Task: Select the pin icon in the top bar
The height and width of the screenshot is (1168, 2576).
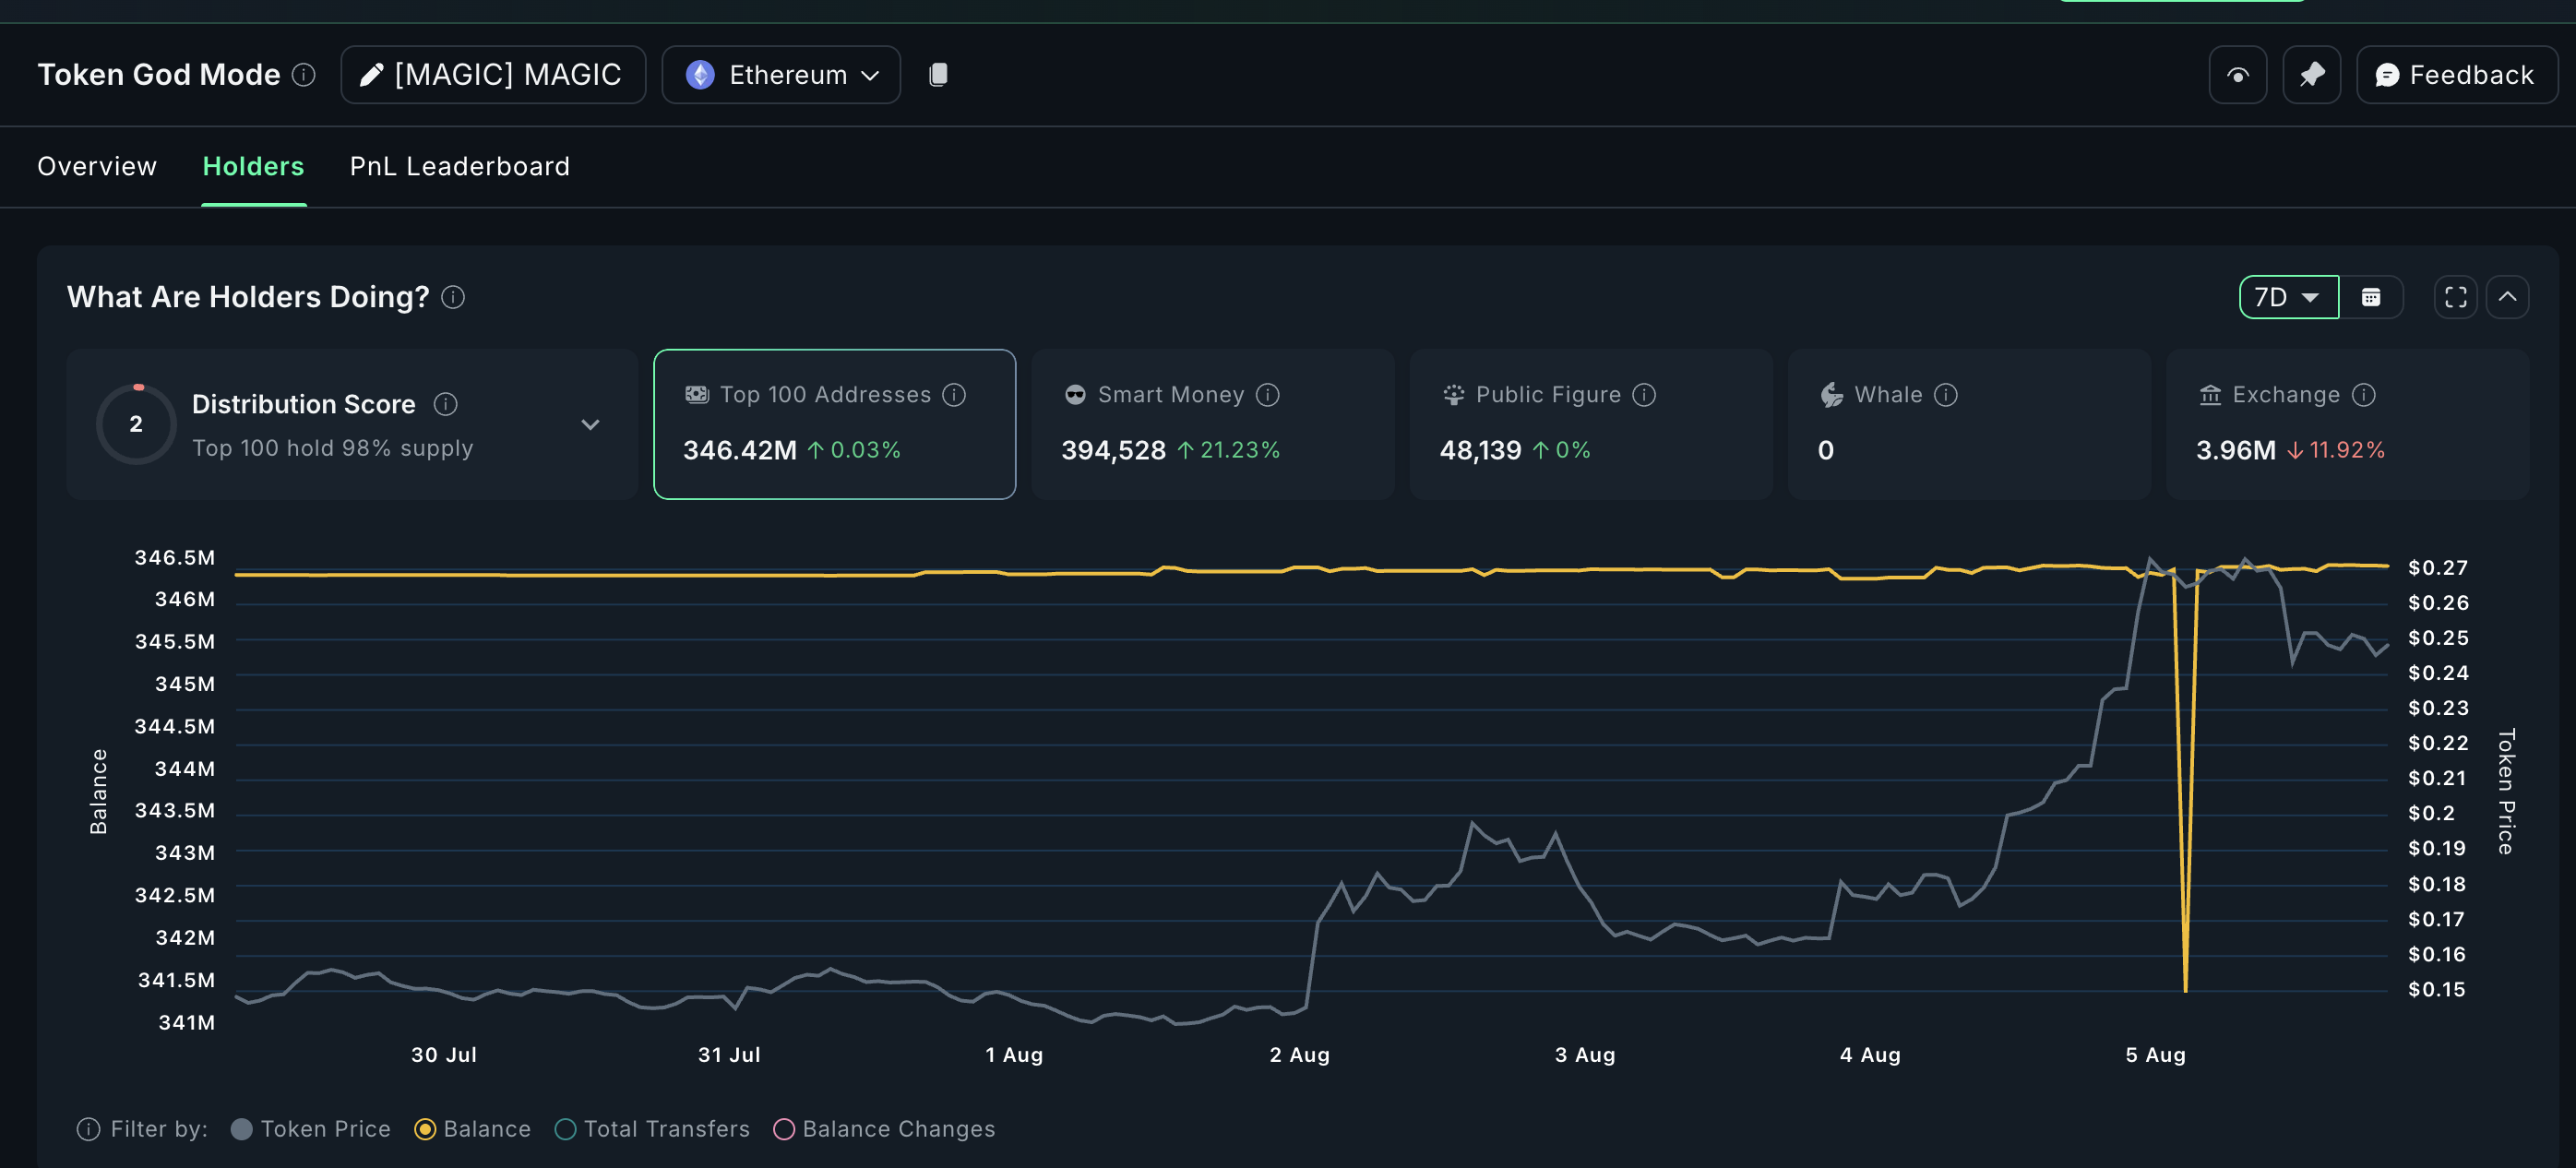Action: click(2311, 74)
